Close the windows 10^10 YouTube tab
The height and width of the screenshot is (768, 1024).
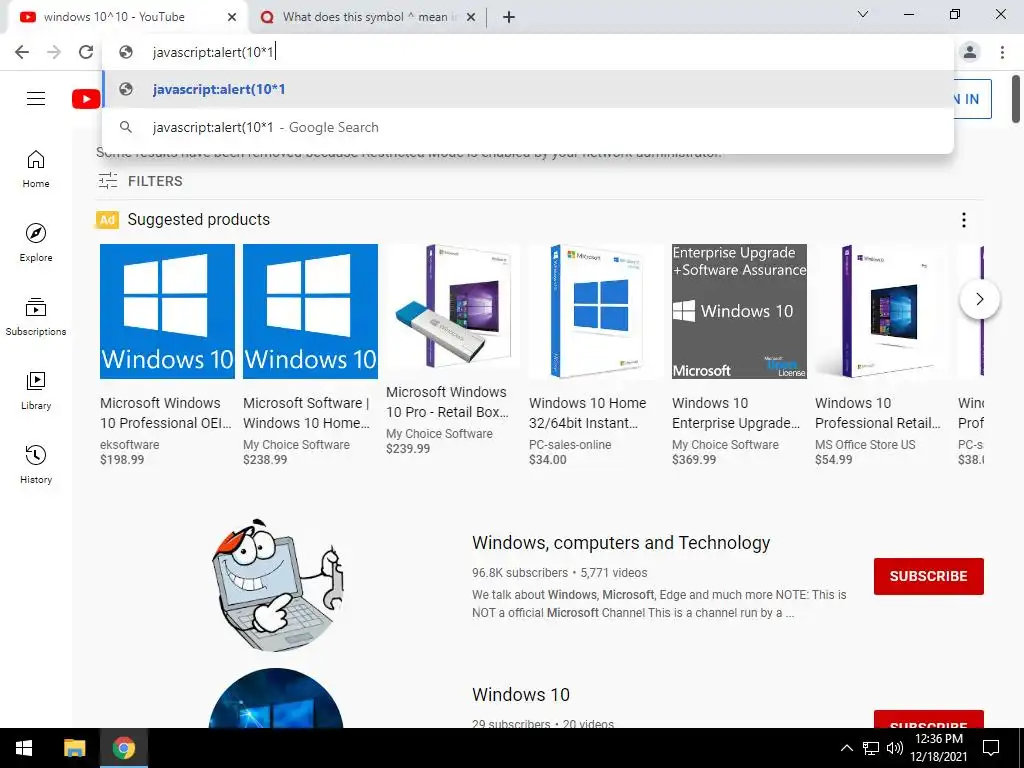(x=232, y=17)
